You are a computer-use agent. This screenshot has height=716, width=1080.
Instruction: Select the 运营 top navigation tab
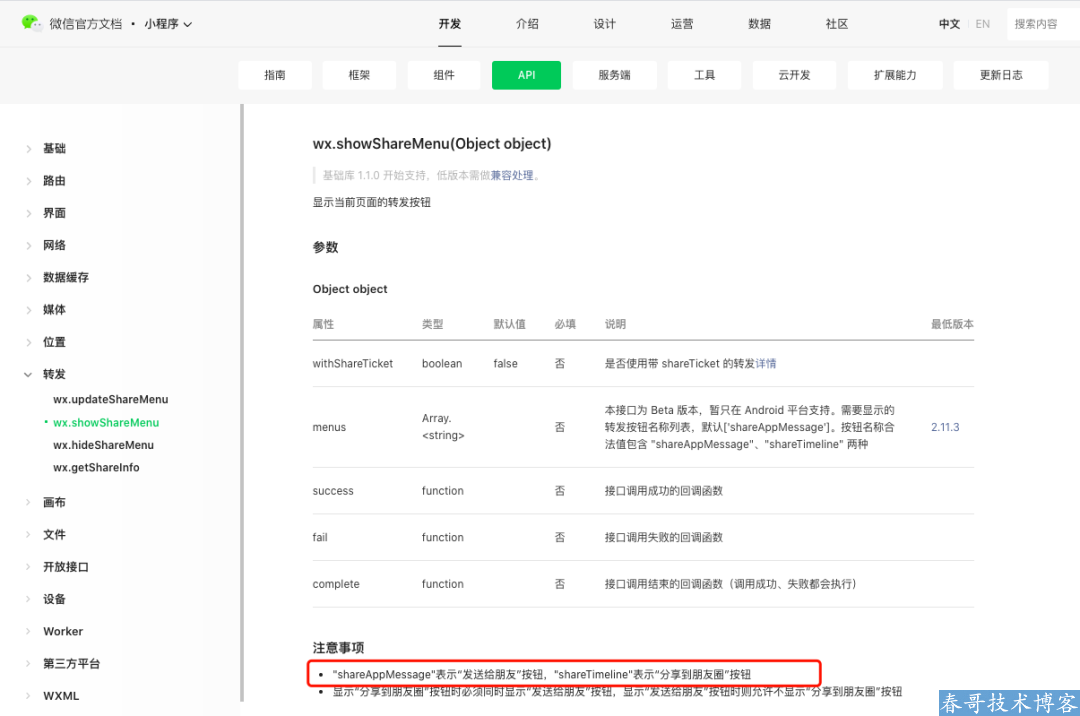tap(682, 24)
